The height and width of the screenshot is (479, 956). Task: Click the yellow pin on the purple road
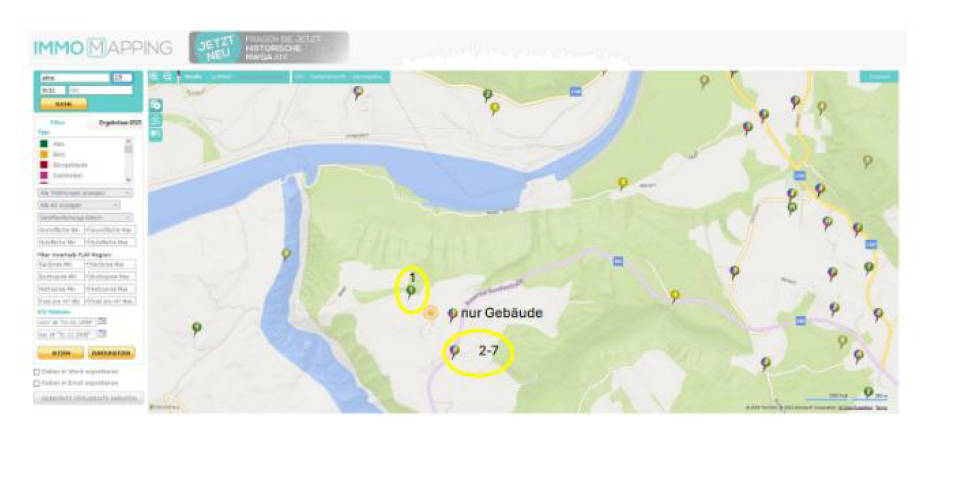point(674,296)
